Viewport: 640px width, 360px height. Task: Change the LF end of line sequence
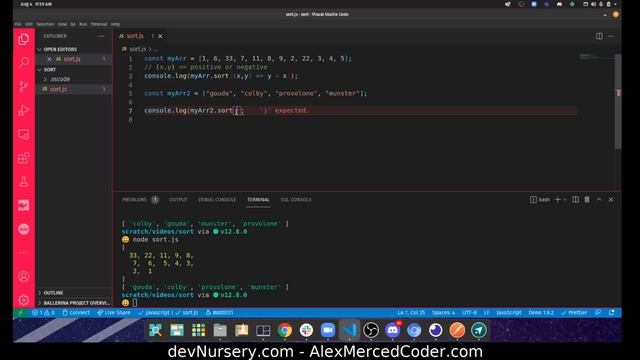pyautogui.click(x=487, y=313)
